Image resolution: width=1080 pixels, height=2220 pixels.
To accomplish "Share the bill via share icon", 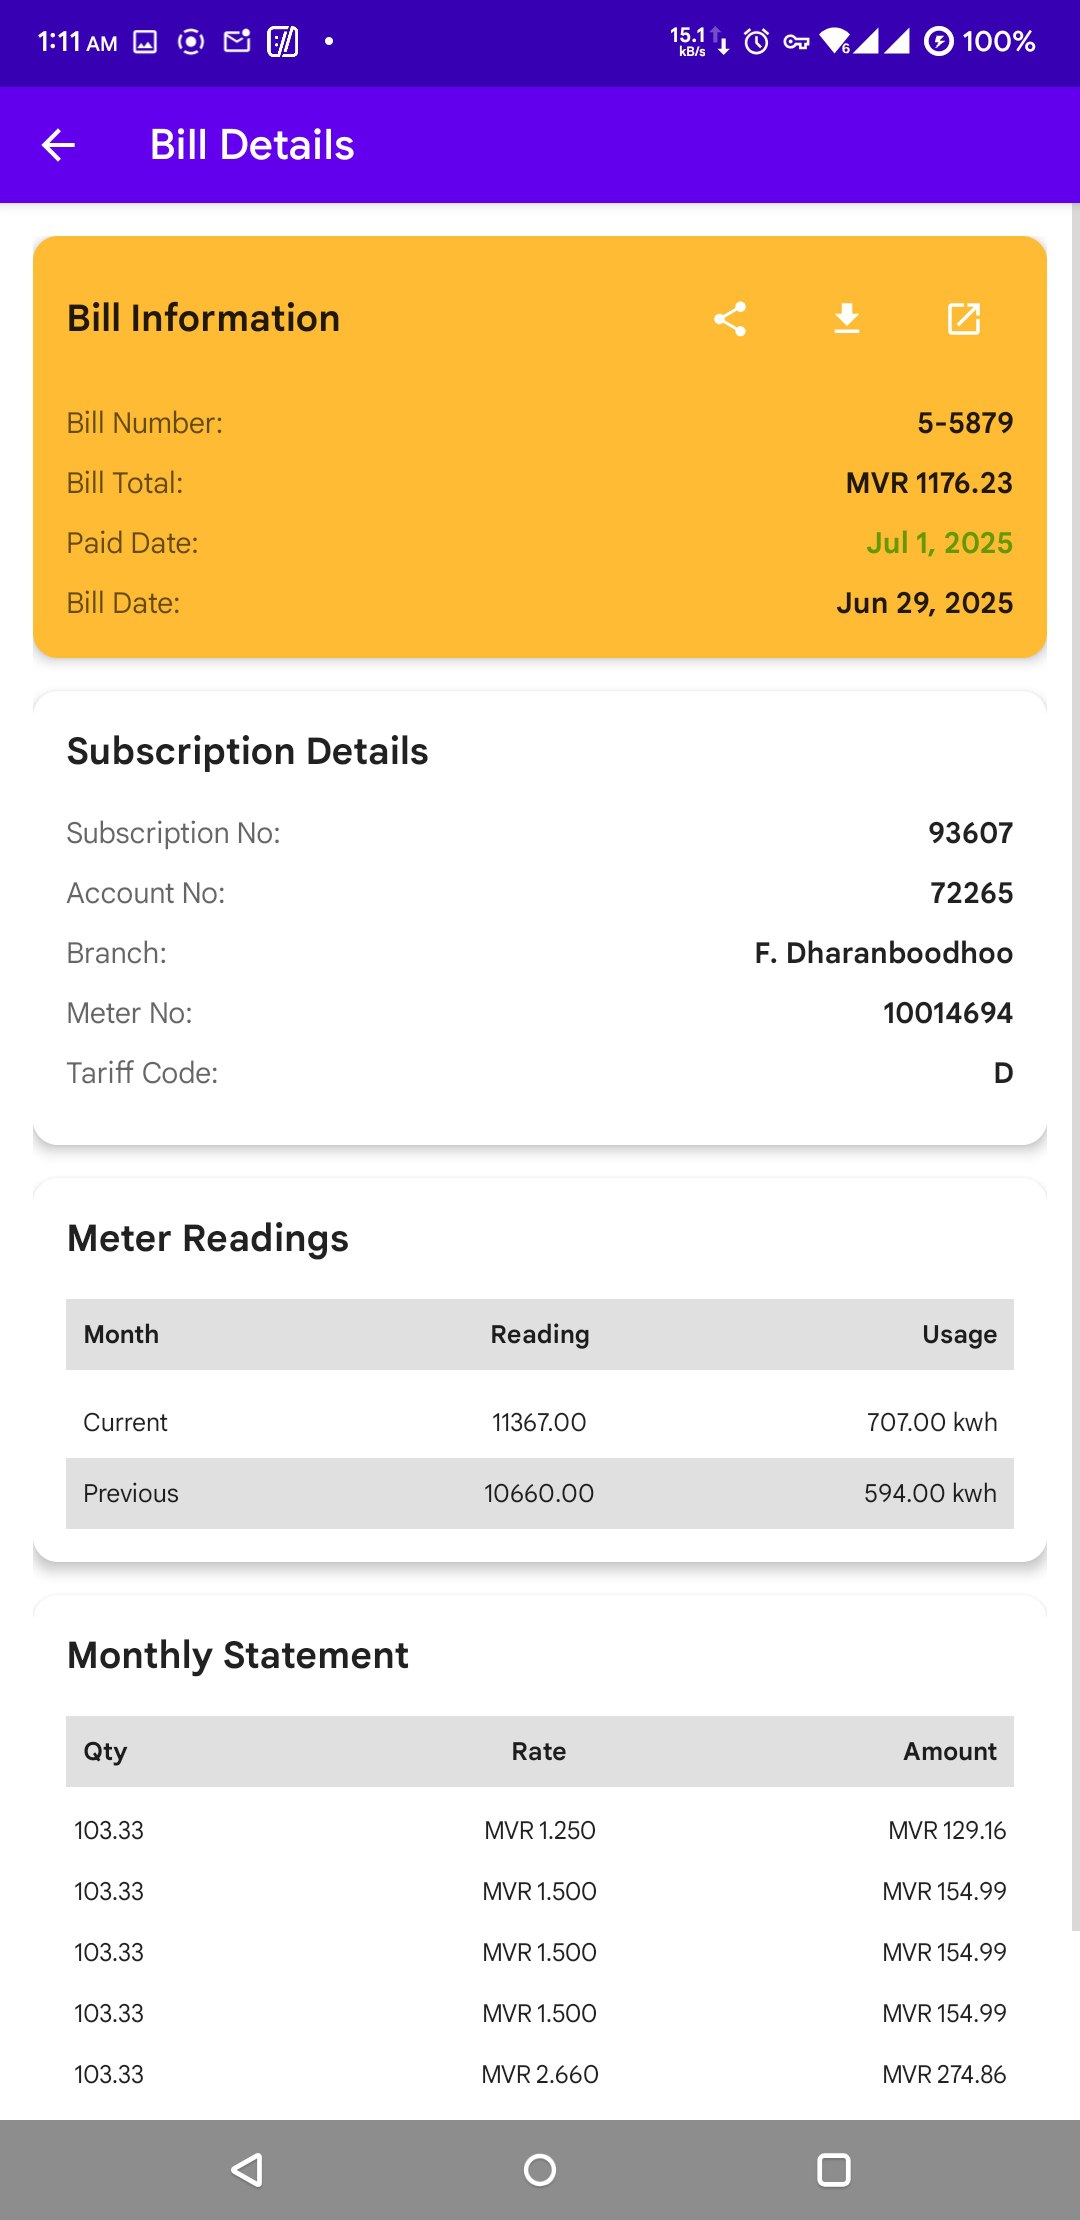I will coord(730,319).
